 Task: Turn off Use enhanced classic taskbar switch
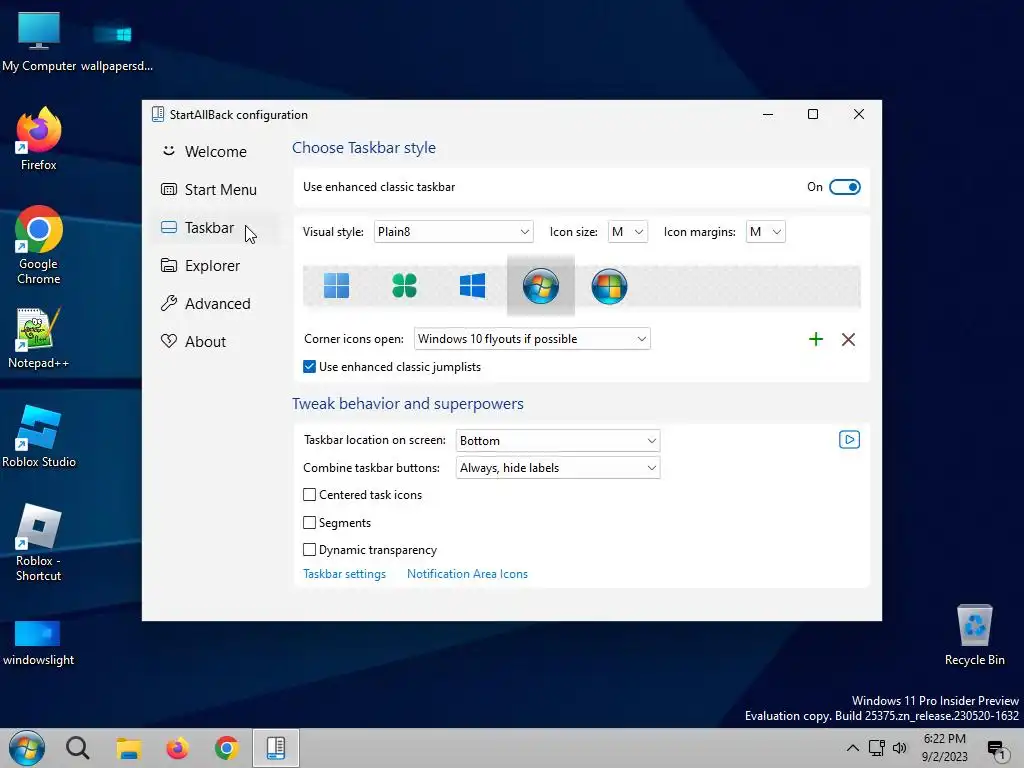click(x=844, y=187)
